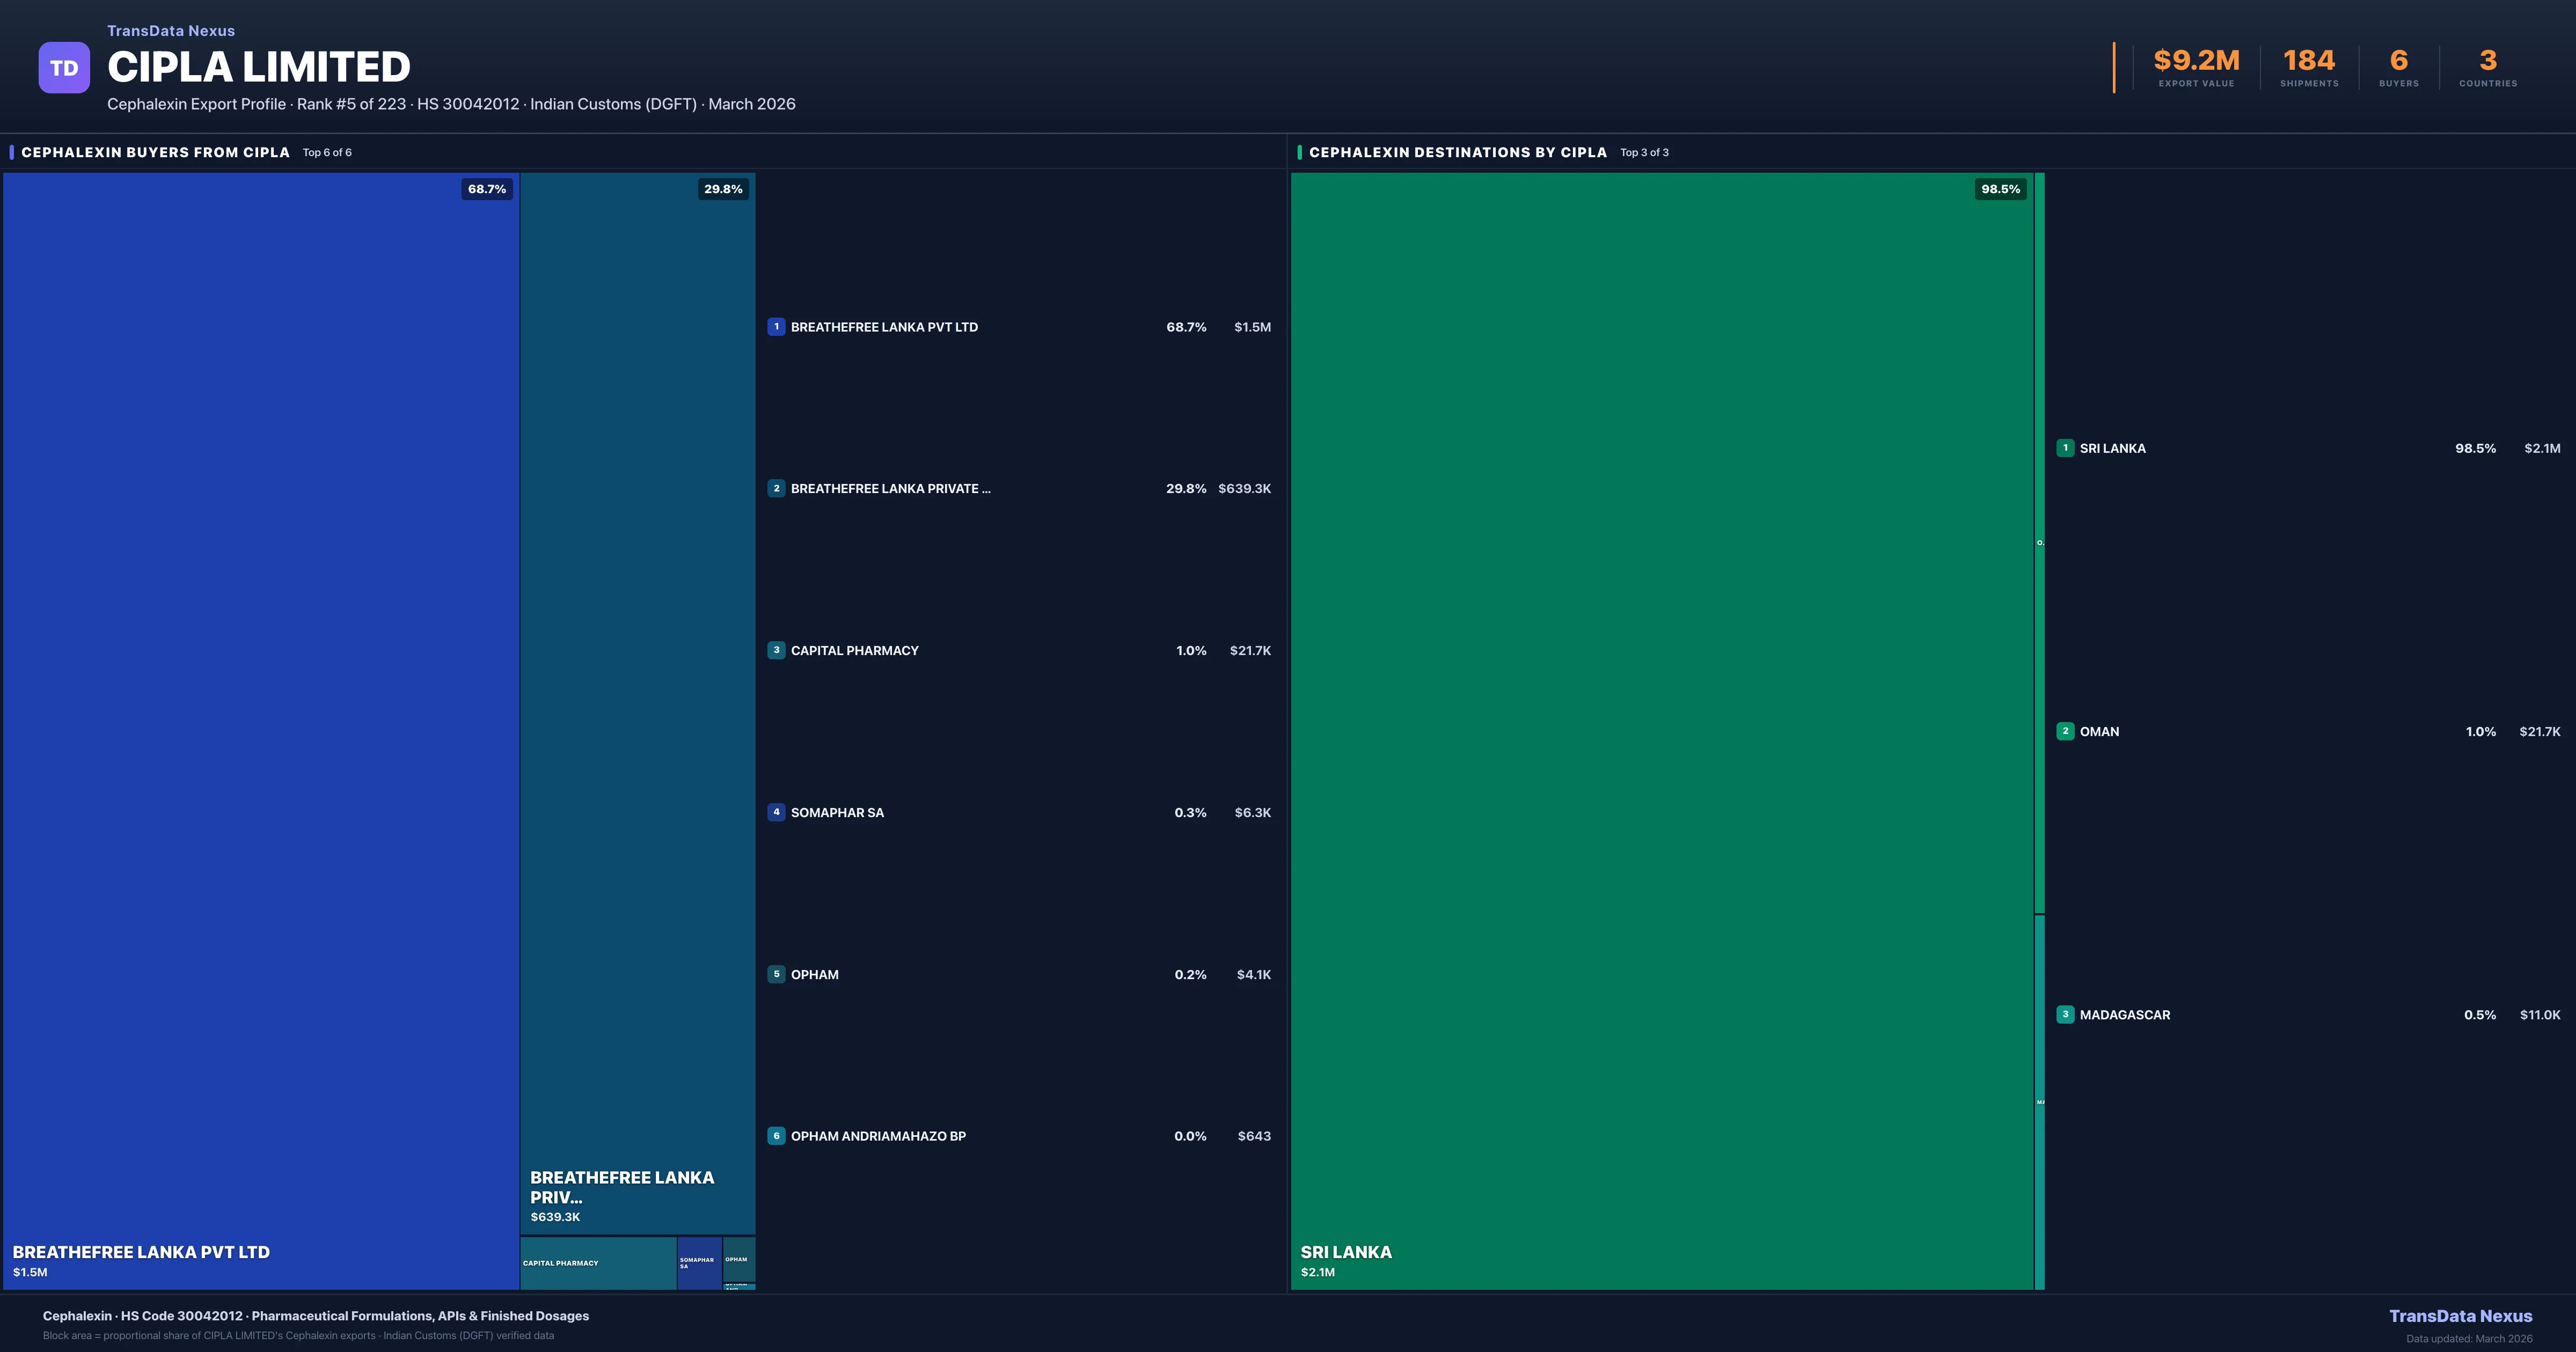The height and width of the screenshot is (1352, 2576).
Task: Click the purple TD logo icon
Action: click(64, 68)
